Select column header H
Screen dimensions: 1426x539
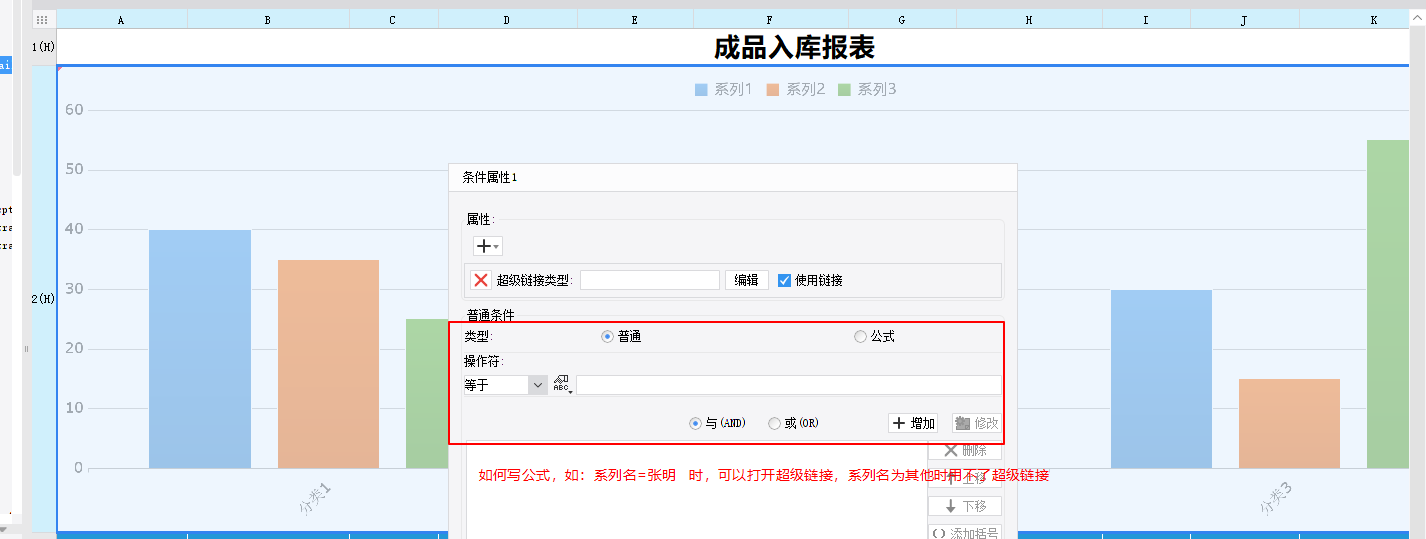coord(1029,19)
